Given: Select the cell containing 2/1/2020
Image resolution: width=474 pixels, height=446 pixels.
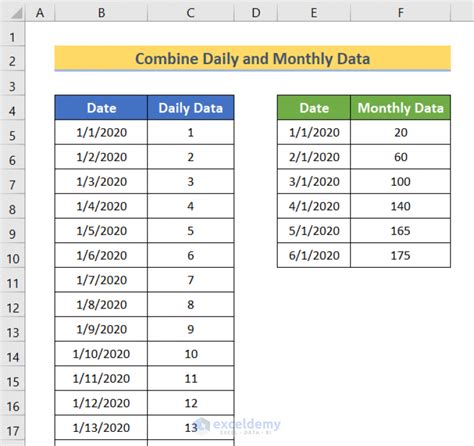Looking at the screenshot, I should pyautogui.click(x=314, y=157).
